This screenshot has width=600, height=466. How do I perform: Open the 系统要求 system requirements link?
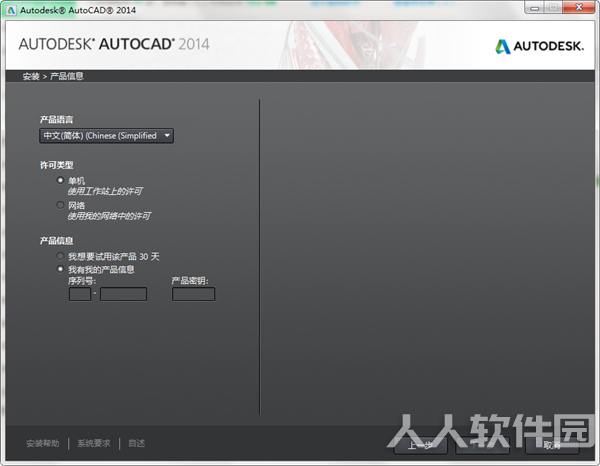tap(94, 443)
